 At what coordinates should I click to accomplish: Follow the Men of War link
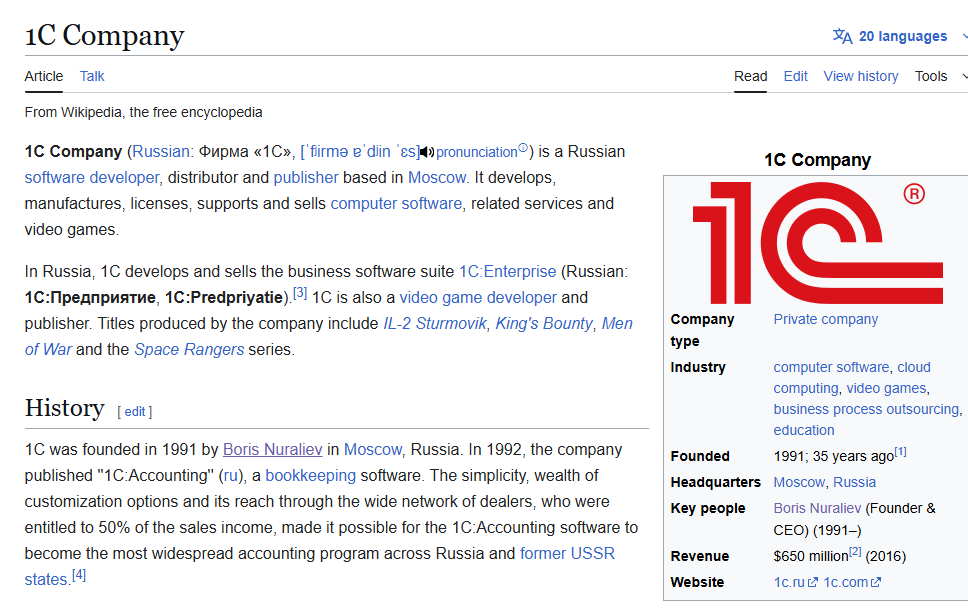pos(617,323)
